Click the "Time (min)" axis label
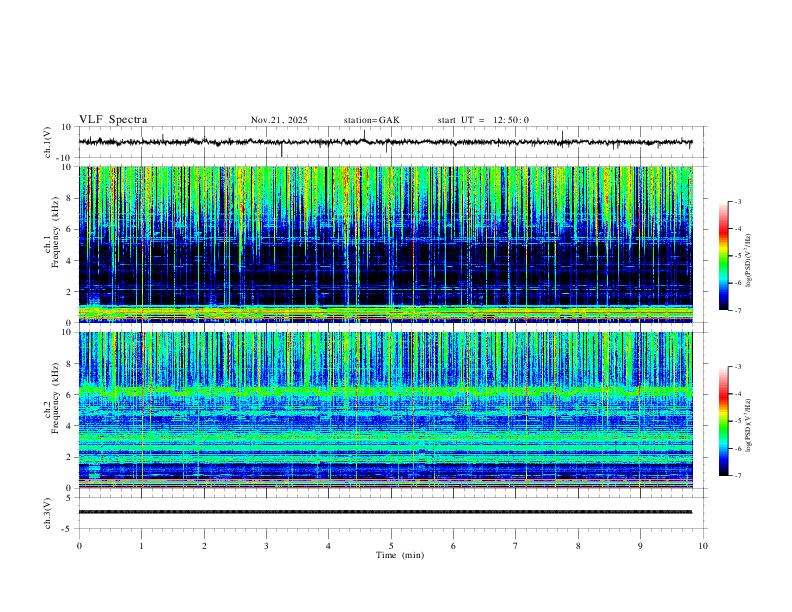Image resolution: width=792 pixels, height=612 pixels. point(400,555)
